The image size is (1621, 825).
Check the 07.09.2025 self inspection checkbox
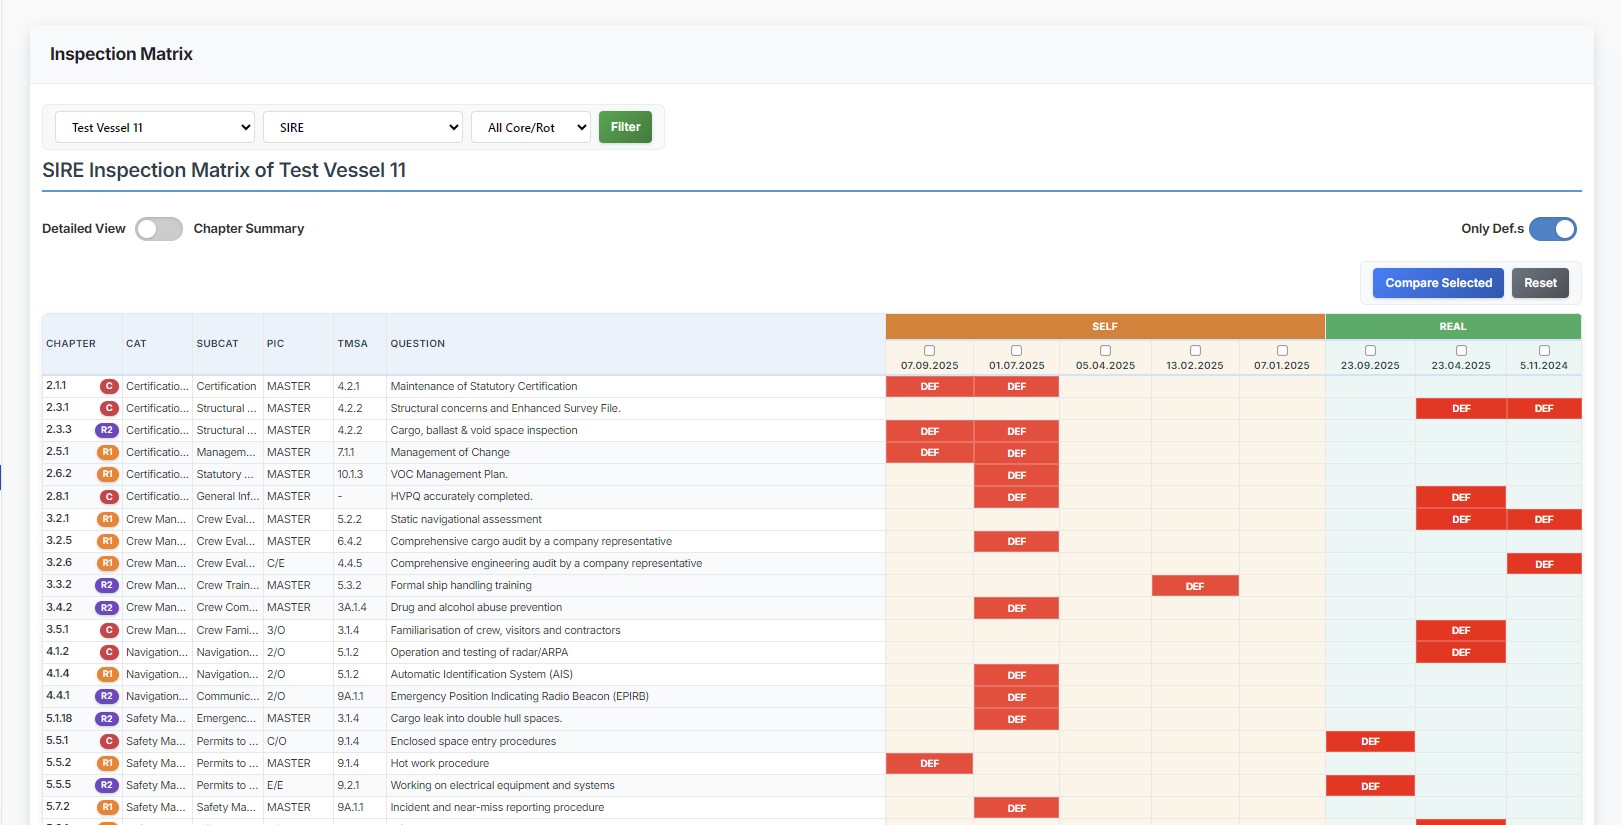pos(929,351)
